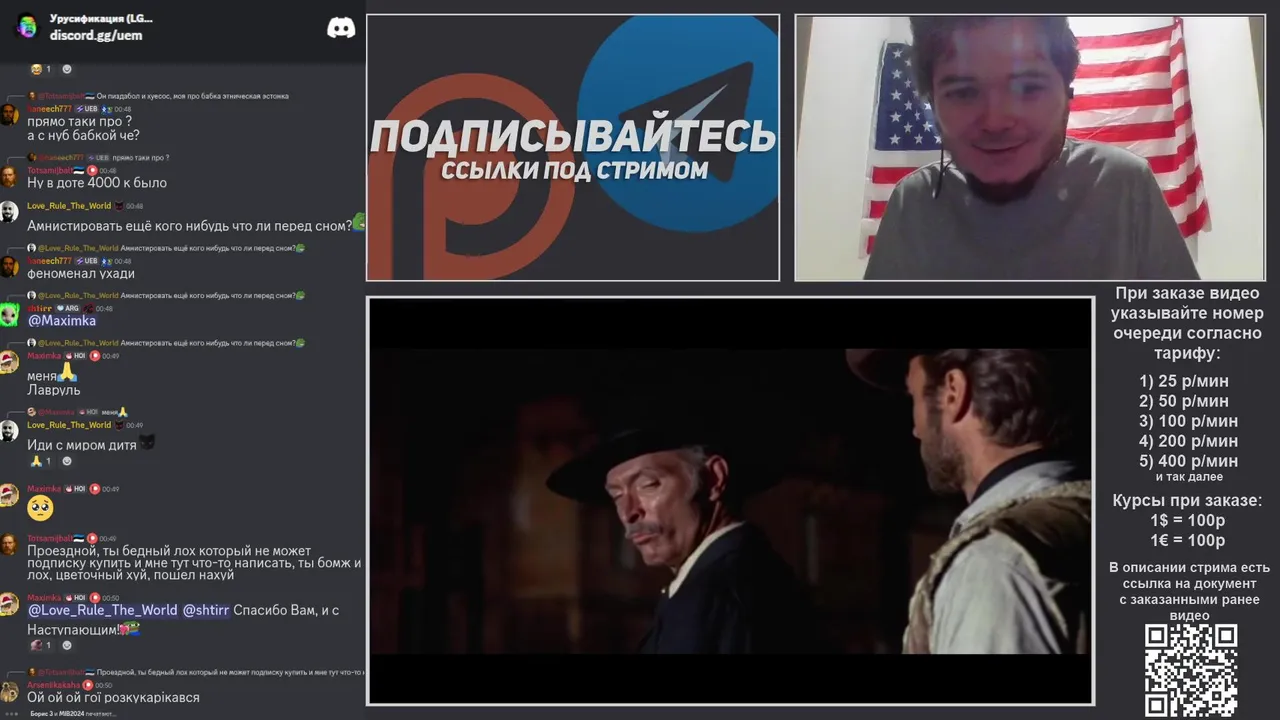Screen dimensions: 1280x720
Task: Click the Pepe emoji ending the "Амнистировать" message
Action: tap(359, 224)
